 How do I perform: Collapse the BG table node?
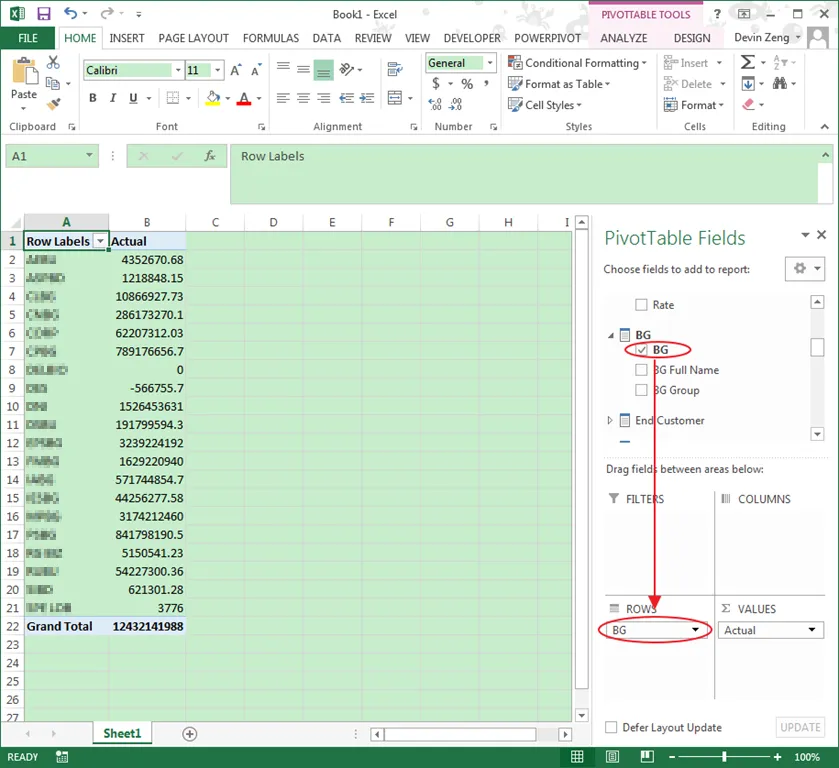click(610, 336)
